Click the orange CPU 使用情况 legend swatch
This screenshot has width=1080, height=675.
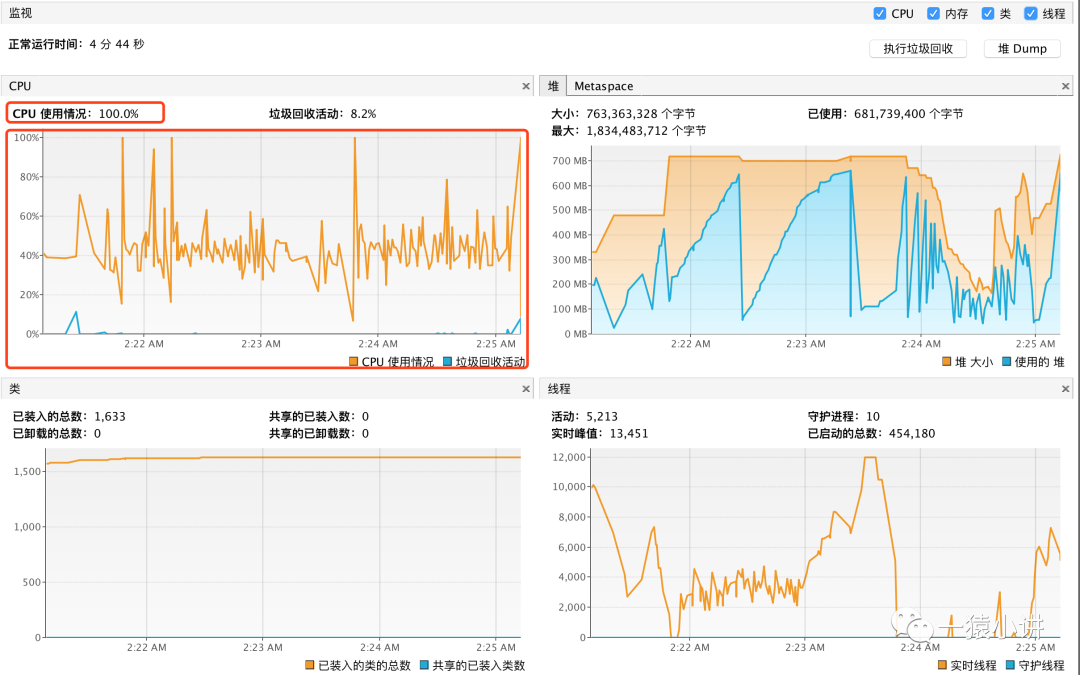coord(353,362)
